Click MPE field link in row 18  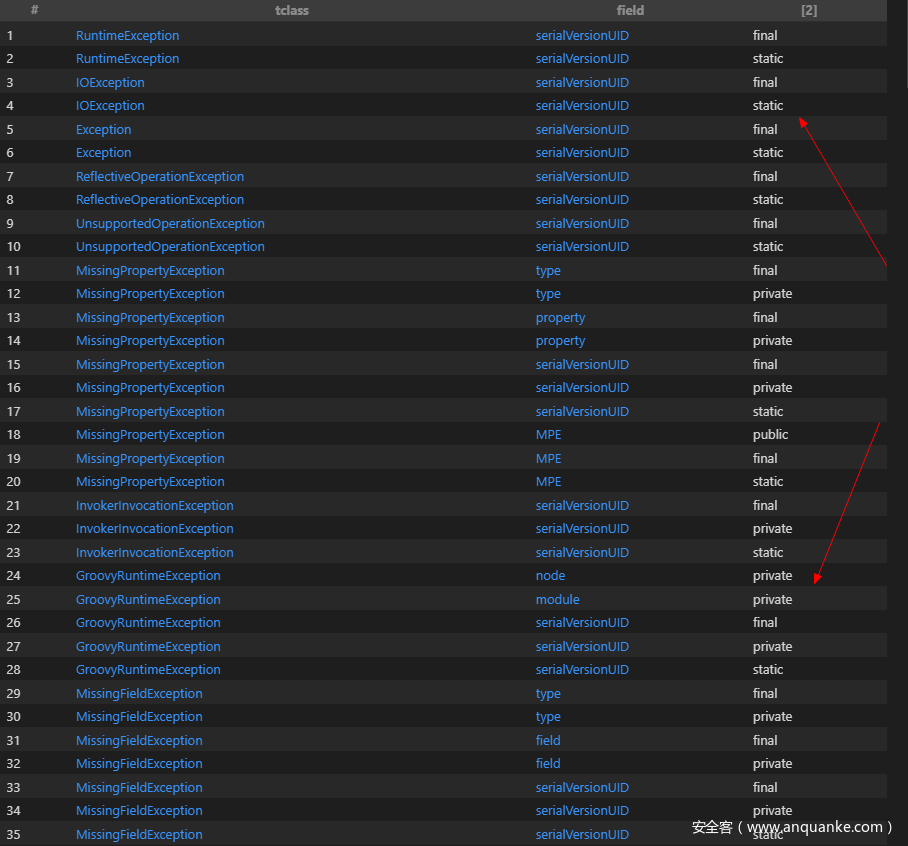(548, 435)
